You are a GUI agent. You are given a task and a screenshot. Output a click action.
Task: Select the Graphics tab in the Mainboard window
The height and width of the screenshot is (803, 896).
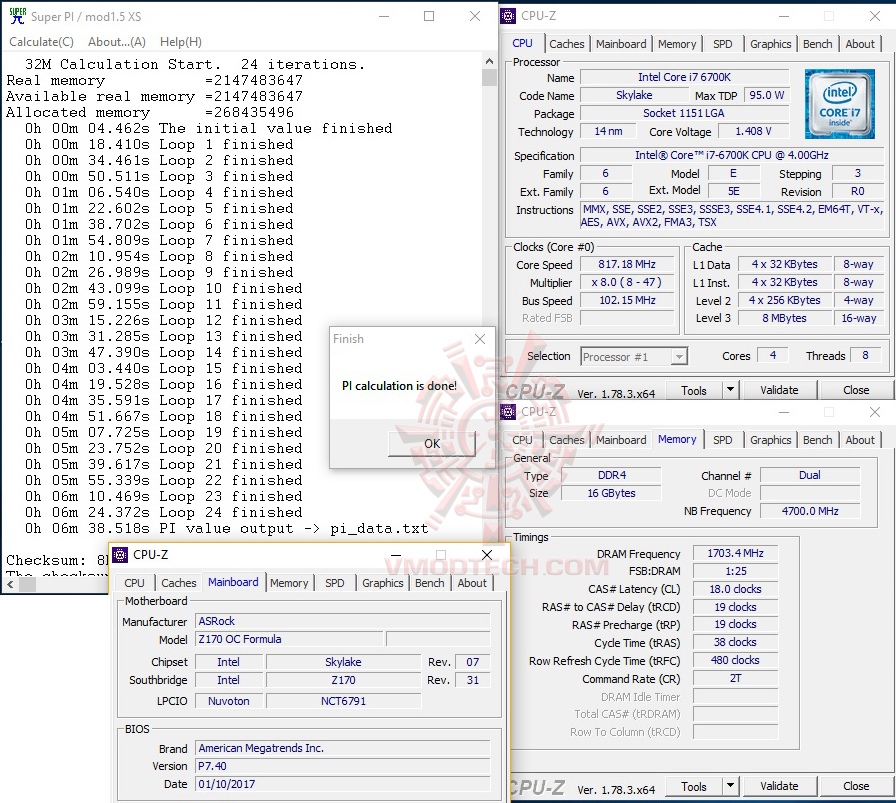382,583
